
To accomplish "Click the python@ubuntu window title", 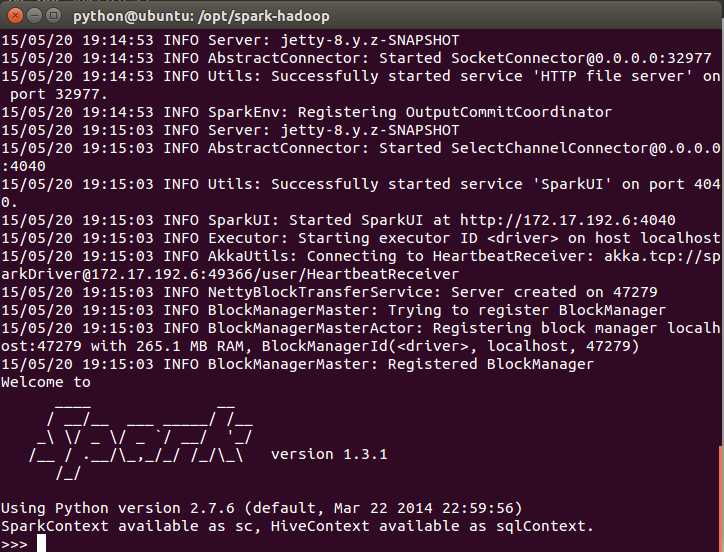I will (201, 16).
